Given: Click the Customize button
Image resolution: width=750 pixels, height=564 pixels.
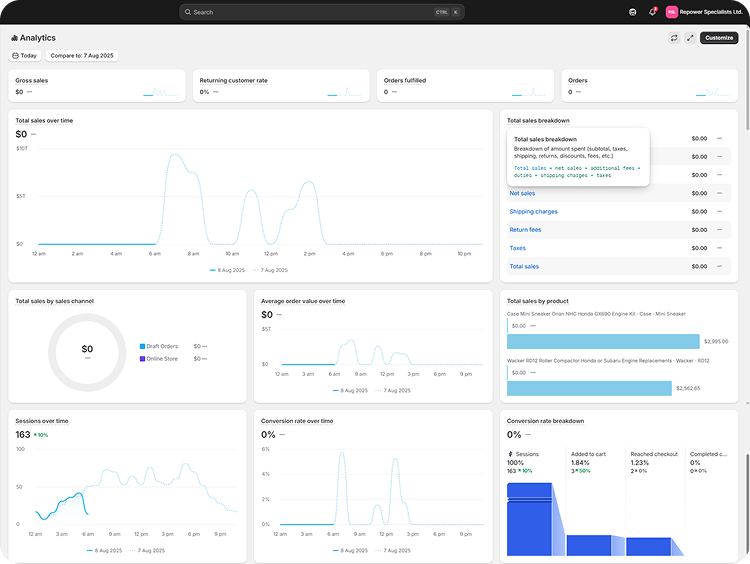Looking at the screenshot, I should pyautogui.click(x=719, y=38).
